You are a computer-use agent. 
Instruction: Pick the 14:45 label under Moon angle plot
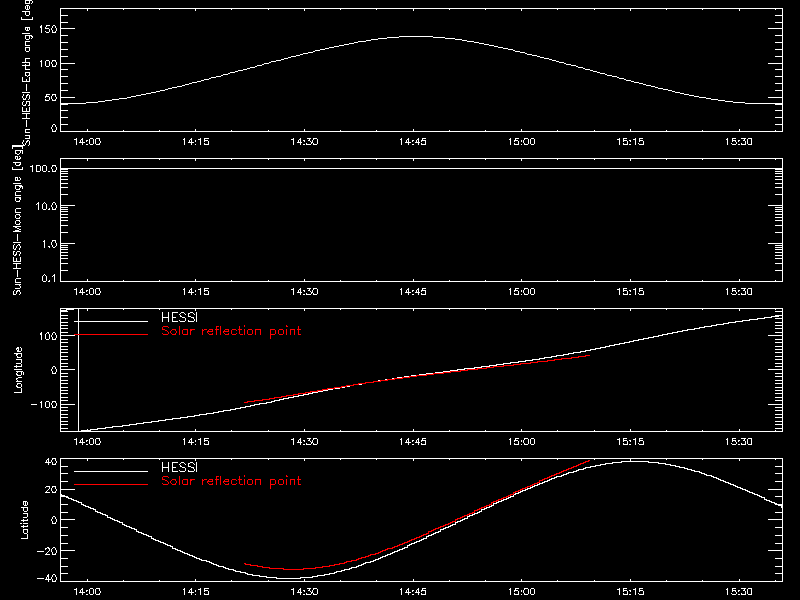413,292
